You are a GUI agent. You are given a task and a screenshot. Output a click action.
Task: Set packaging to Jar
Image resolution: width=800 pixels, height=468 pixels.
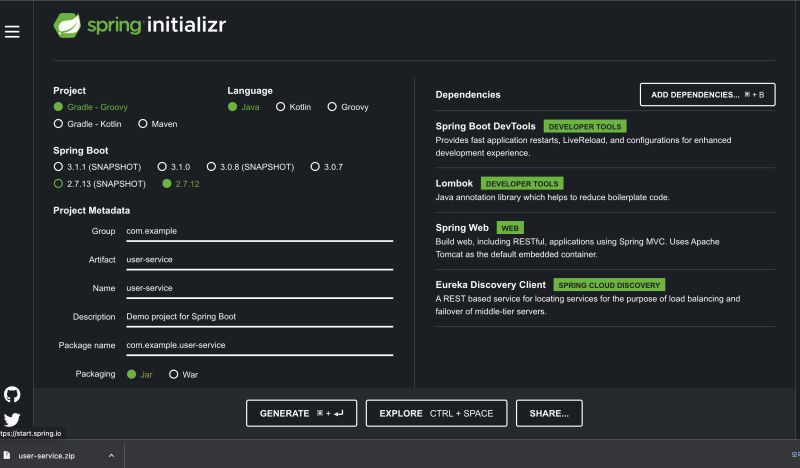[140, 374]
